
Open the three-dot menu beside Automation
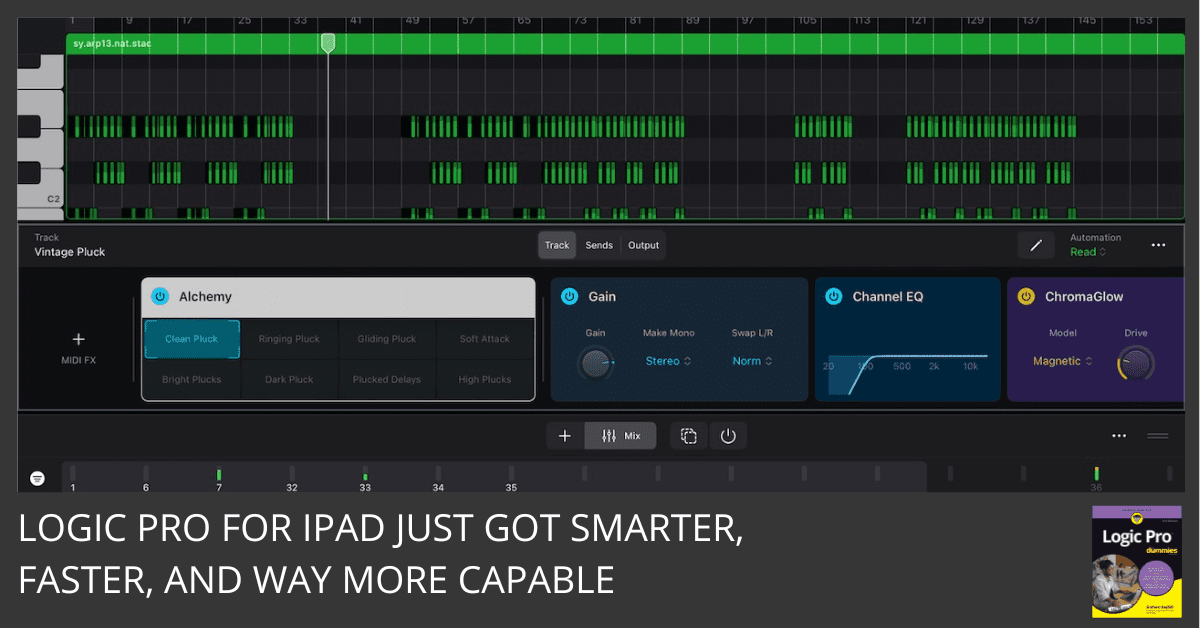point(1158,245)
